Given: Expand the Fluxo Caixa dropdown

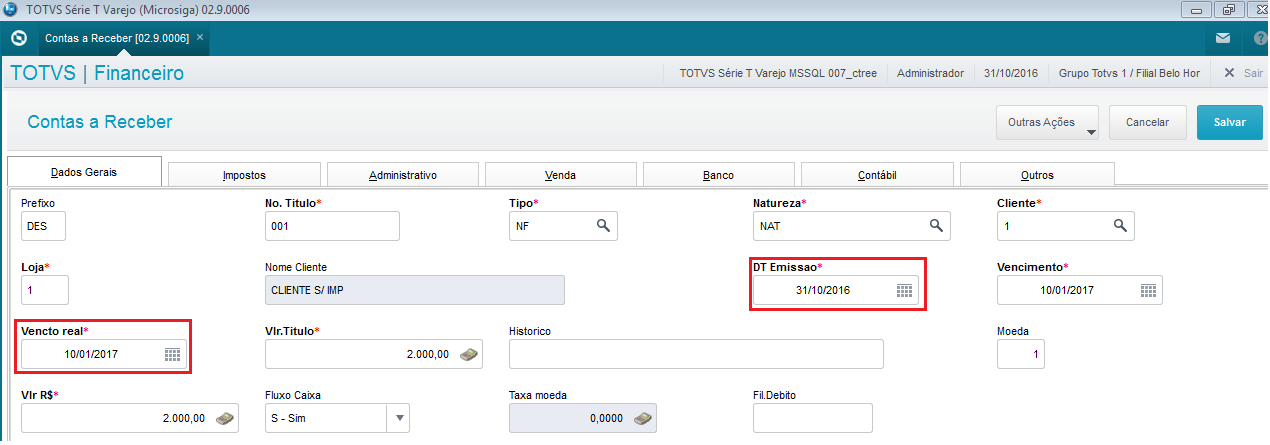Looking at the screenshot, I should (x=398, y=418).
